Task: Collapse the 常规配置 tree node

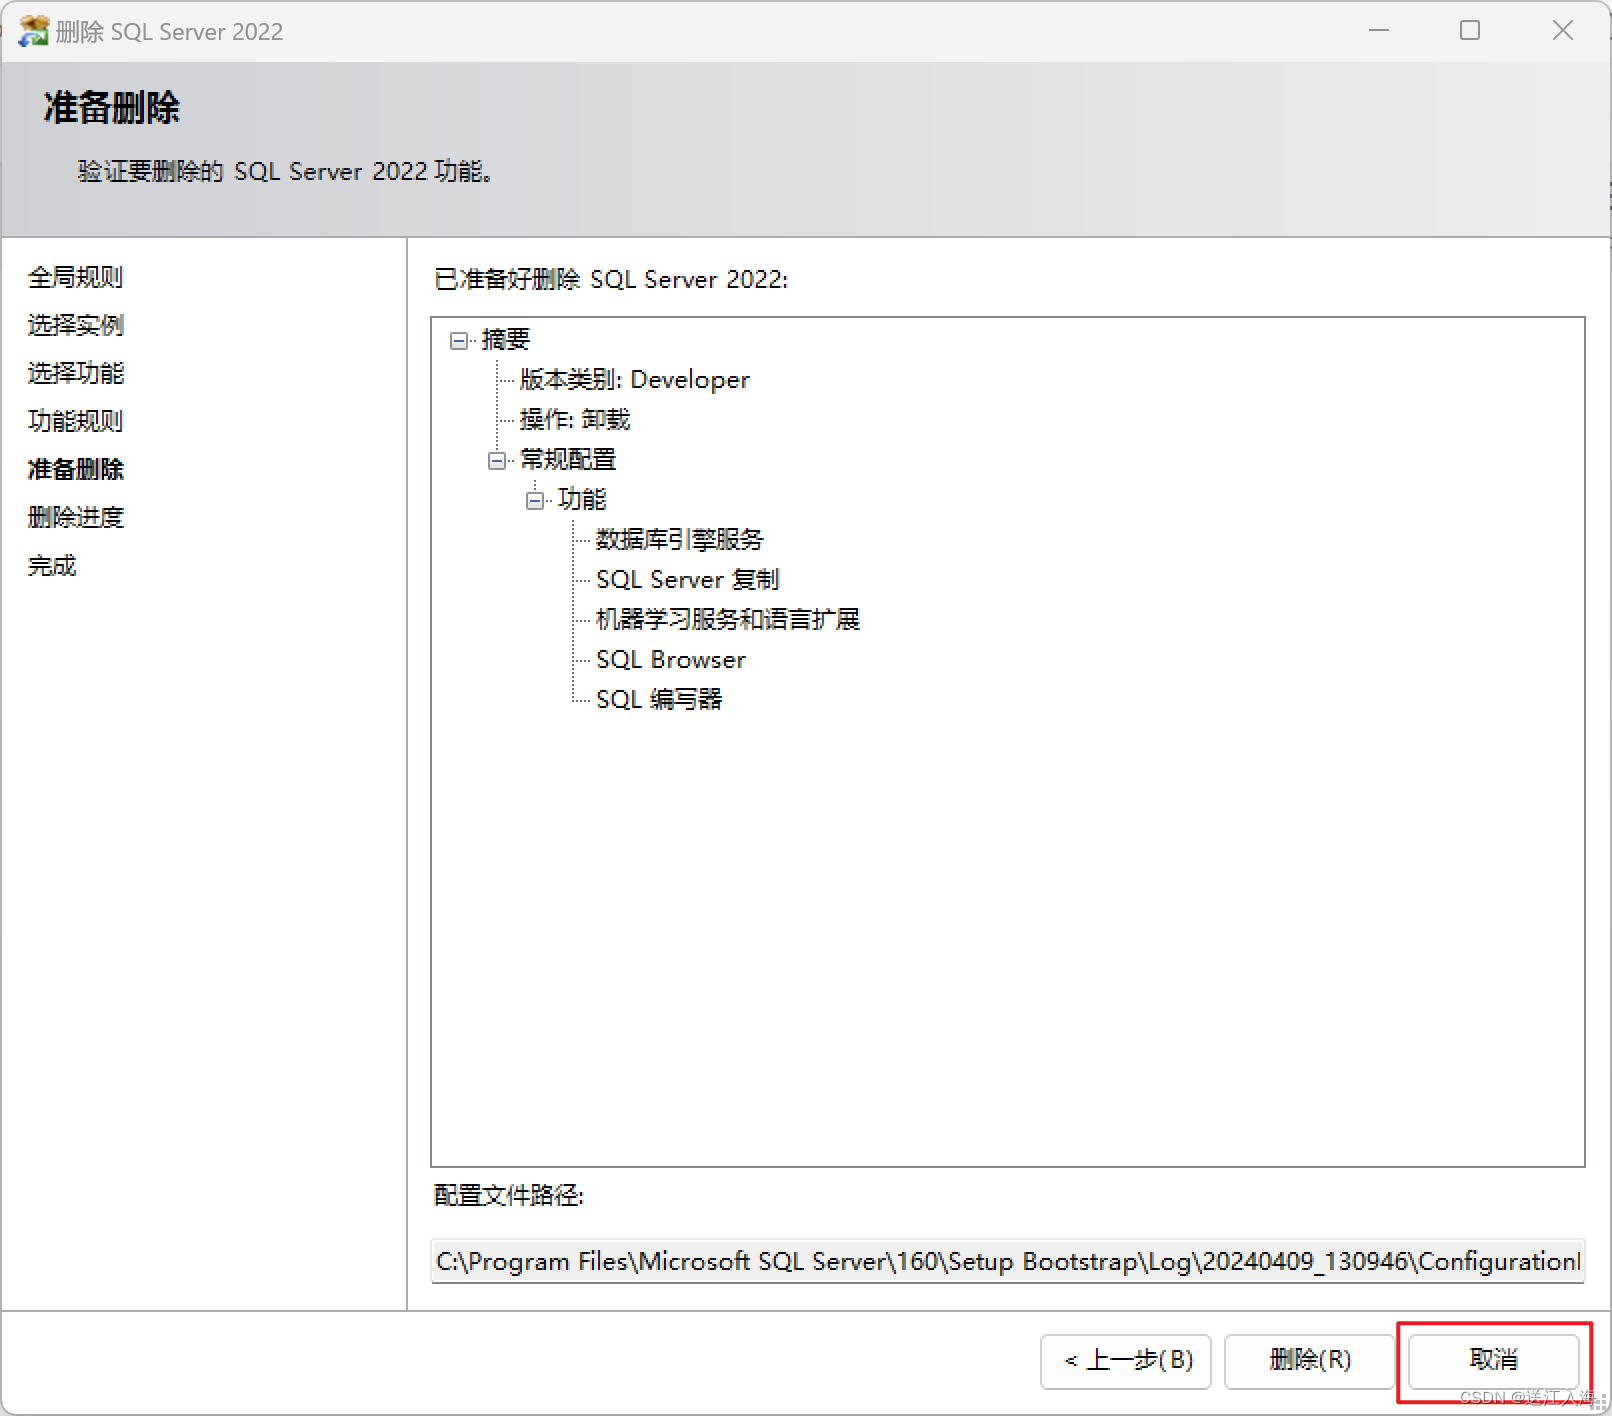Action: [496, 460]
